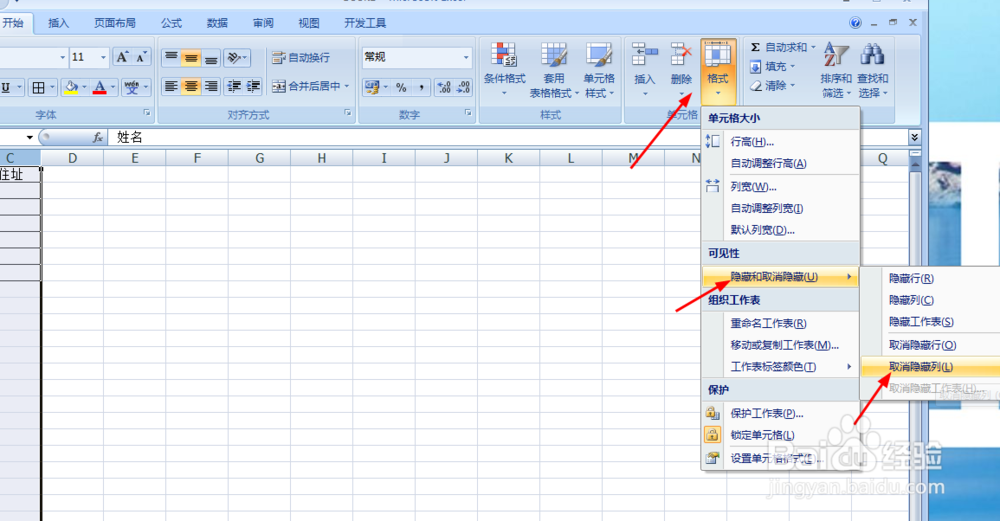
Task: Open the font name dropdown arrow
Action: pyautogui.click(x=62, y=57)
